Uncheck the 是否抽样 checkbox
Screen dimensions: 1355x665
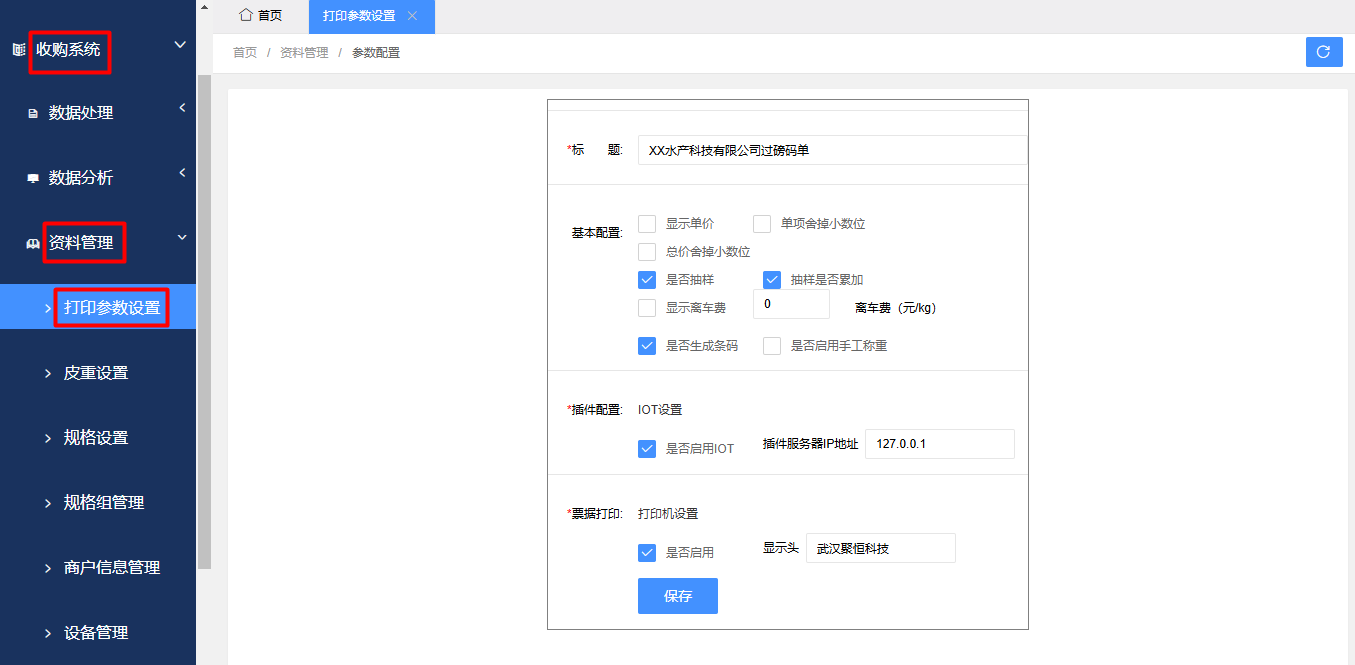click(647, 280)
